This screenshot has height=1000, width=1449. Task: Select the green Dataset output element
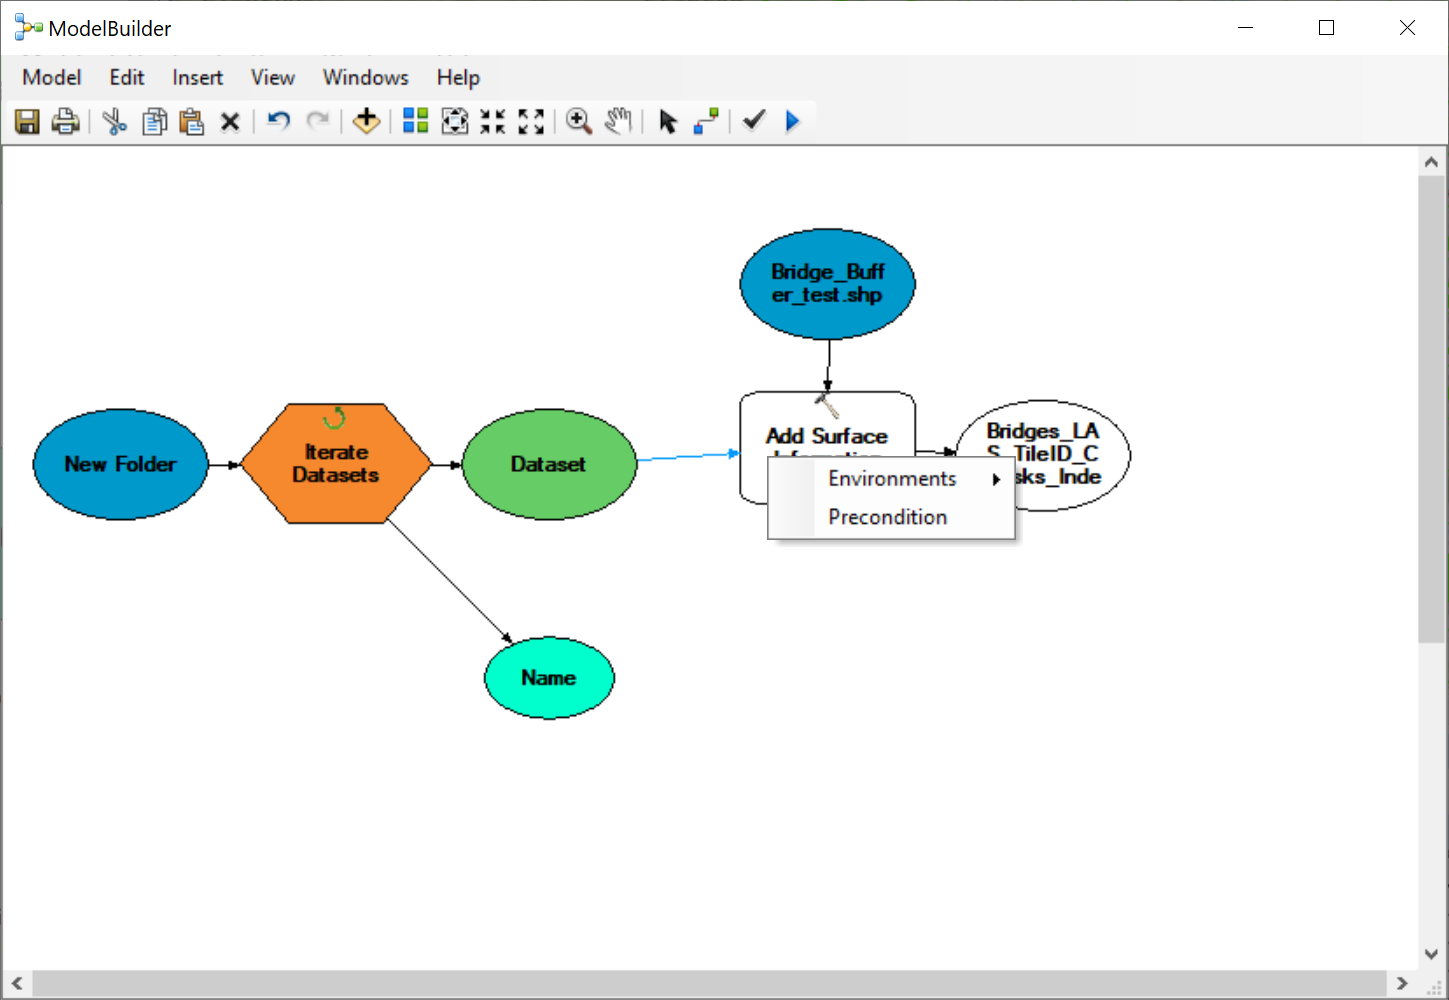pyautogui.click(x=548, y=463)
